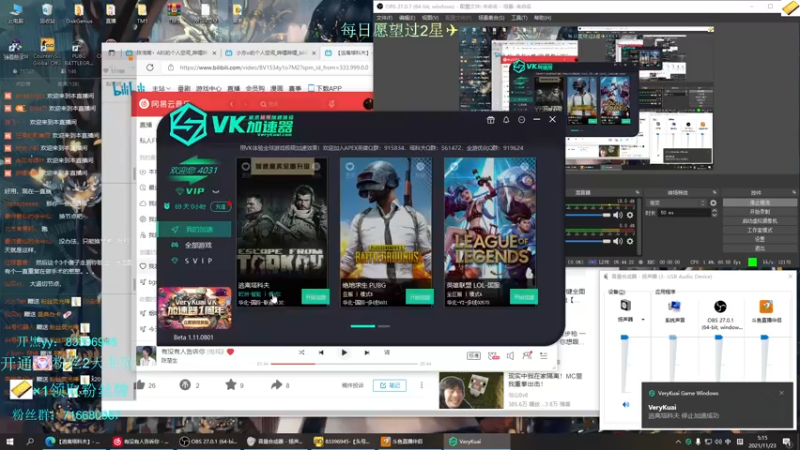Open more options dots beside notes button
The image size is (800, 450).
click(421, 385)
